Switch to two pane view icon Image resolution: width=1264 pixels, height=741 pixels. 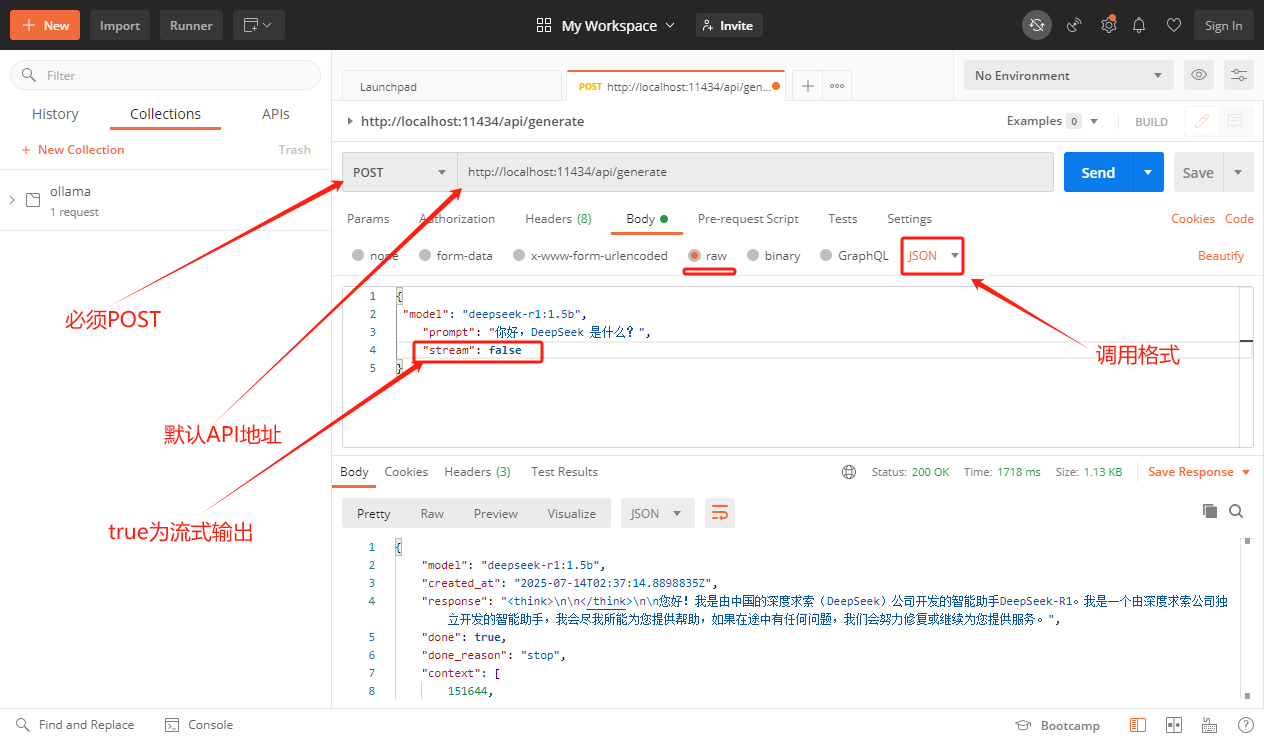(1174, 725)
